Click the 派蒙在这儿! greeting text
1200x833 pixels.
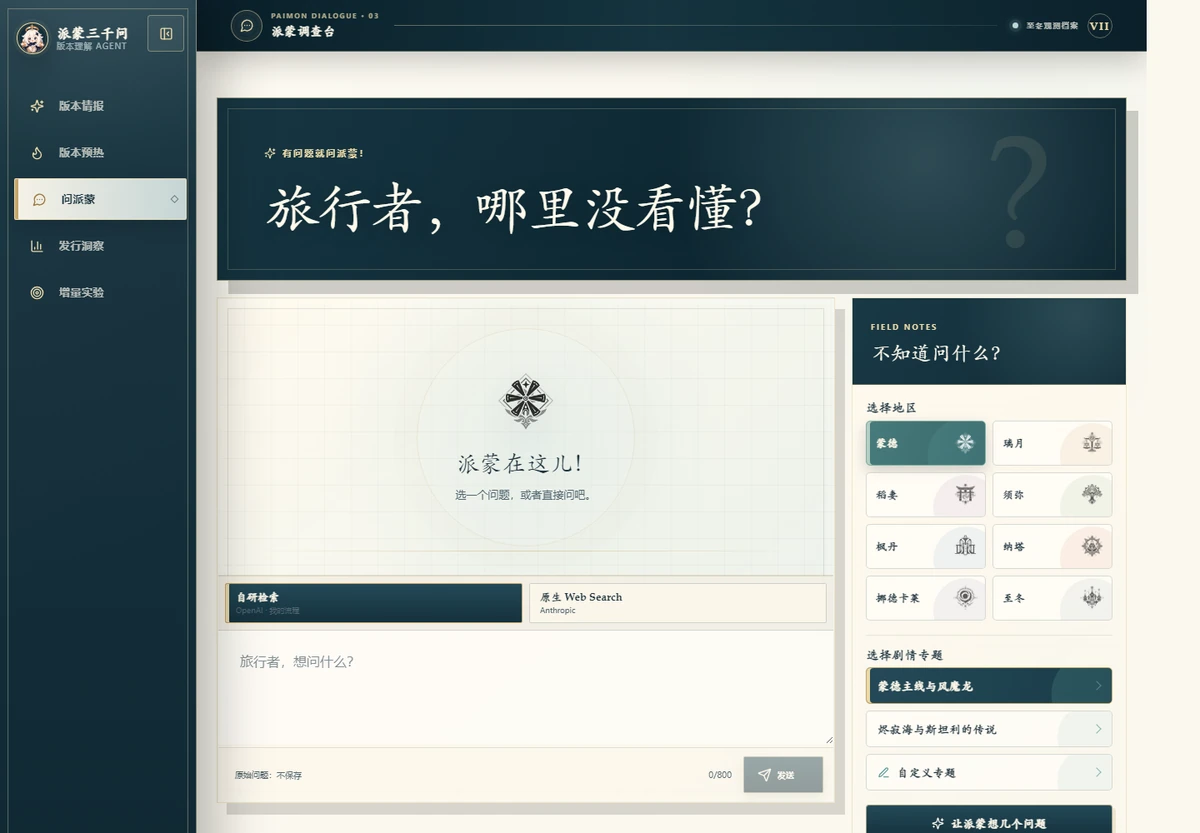pos(520,463)
